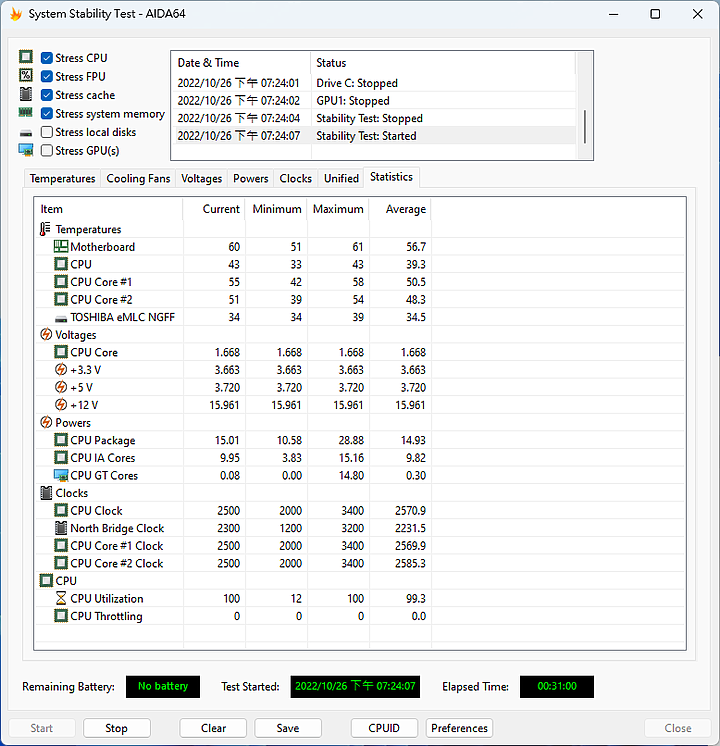Click the chip icon of CPU Core #2 temperature
This screenshot has width=720, height=746.
coord(61,299)
